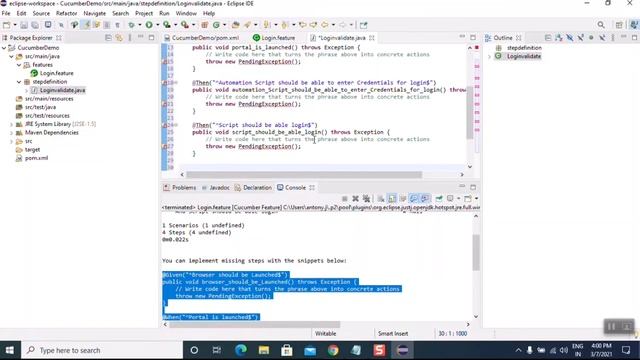Expand Maven Dependencies node

pos(11,133)
